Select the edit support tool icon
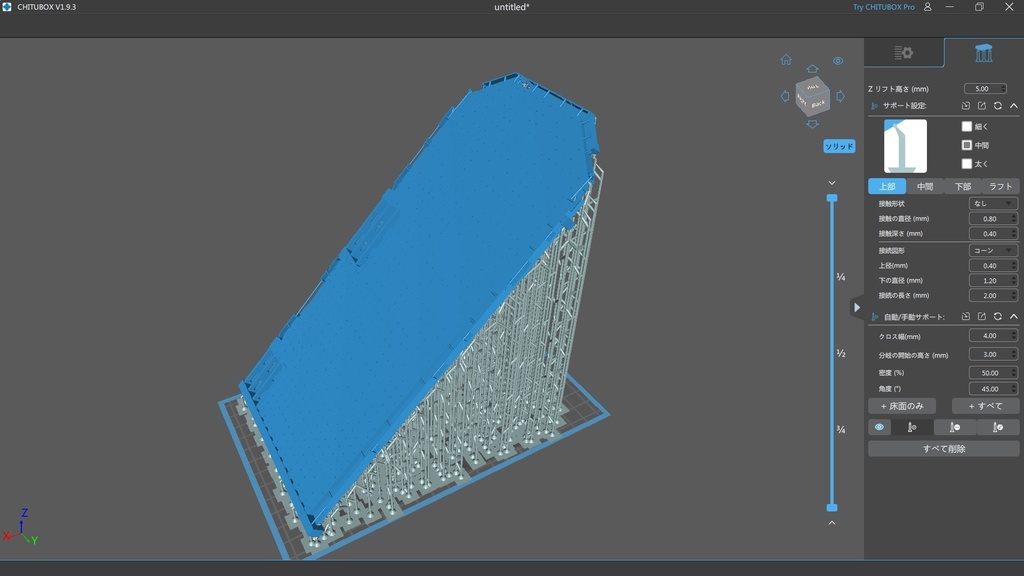Image resolution: width=1024 pixels, height=576 pixels. [x=998, y=427]
